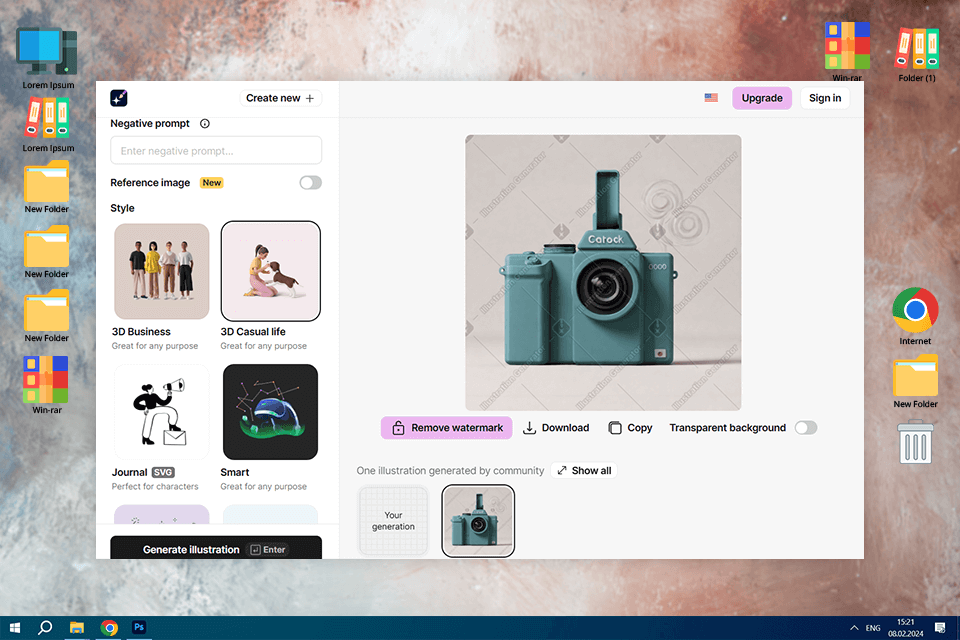960x640 pixels.
Task: Open the Negative prompt info icon
Action: (205, 124)
